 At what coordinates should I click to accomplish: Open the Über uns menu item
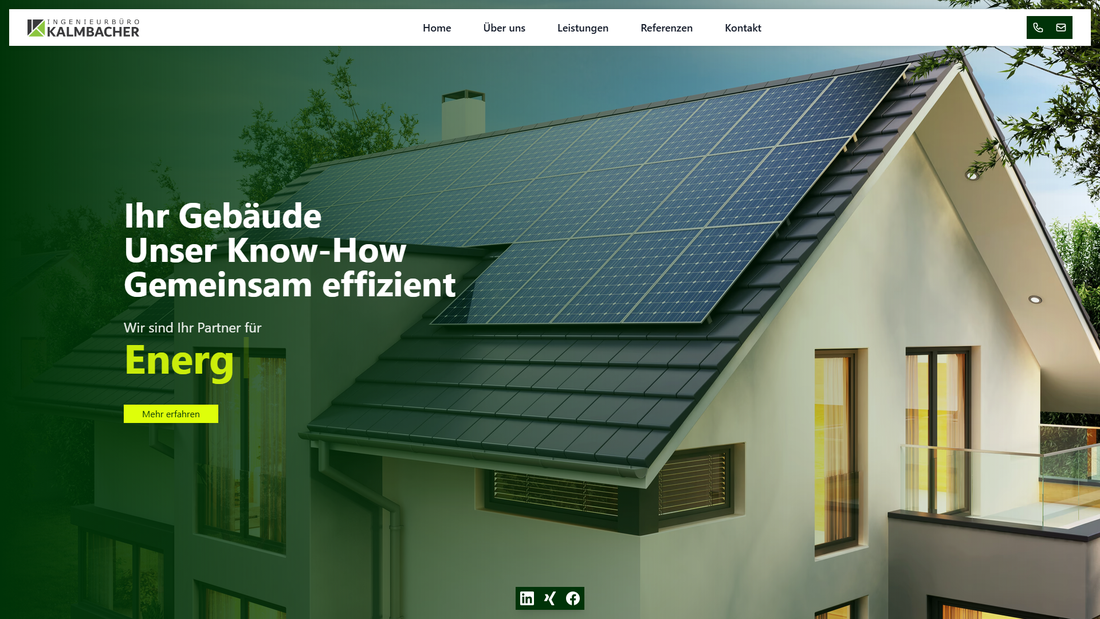(x=504, y=28)
